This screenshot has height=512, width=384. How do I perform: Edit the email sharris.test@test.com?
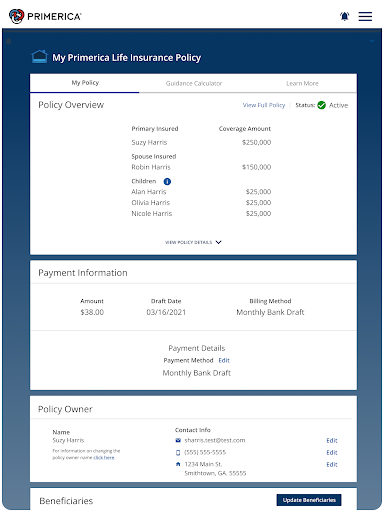(332, 440)
